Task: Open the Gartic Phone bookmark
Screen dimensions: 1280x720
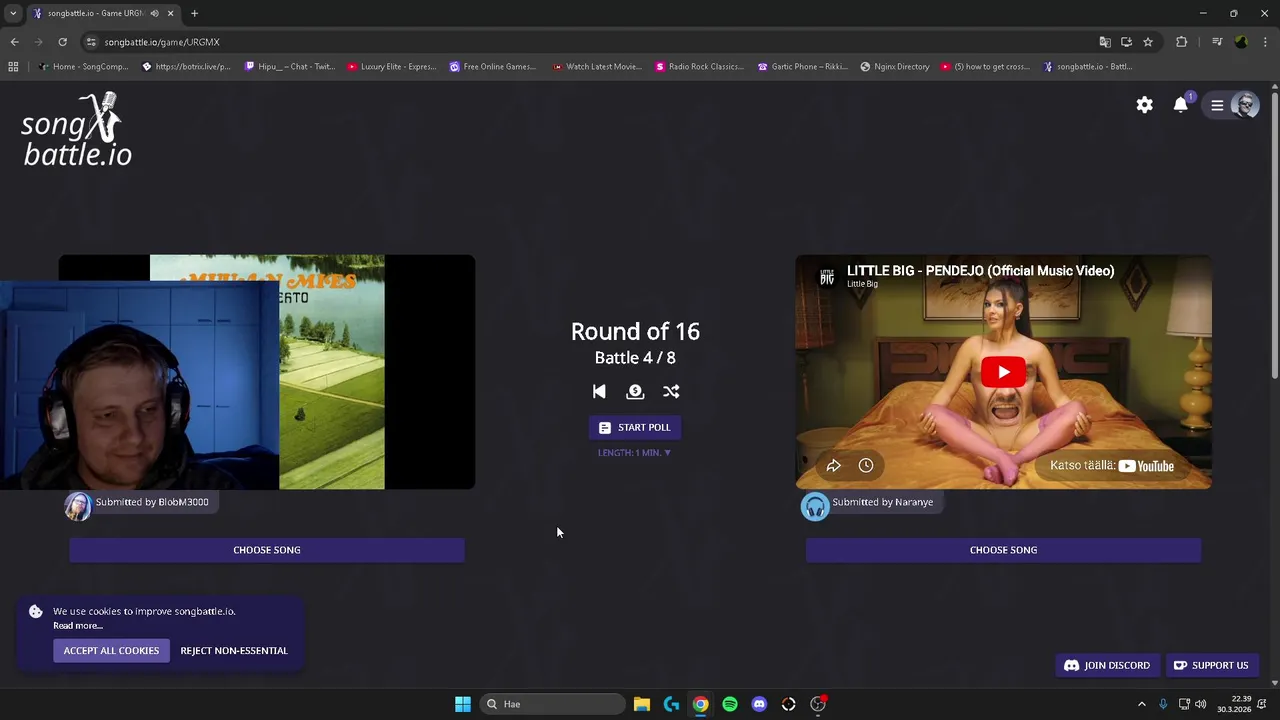Action: 802,67
